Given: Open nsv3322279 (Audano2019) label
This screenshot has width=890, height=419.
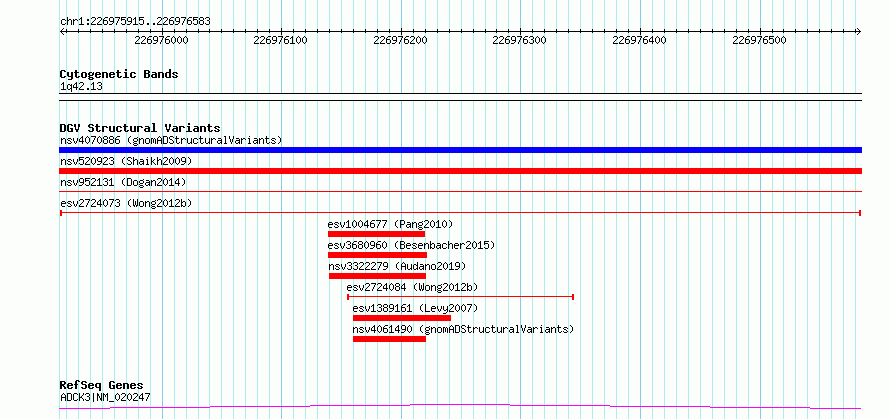Looking at the screenshot, I should [397, 266].
